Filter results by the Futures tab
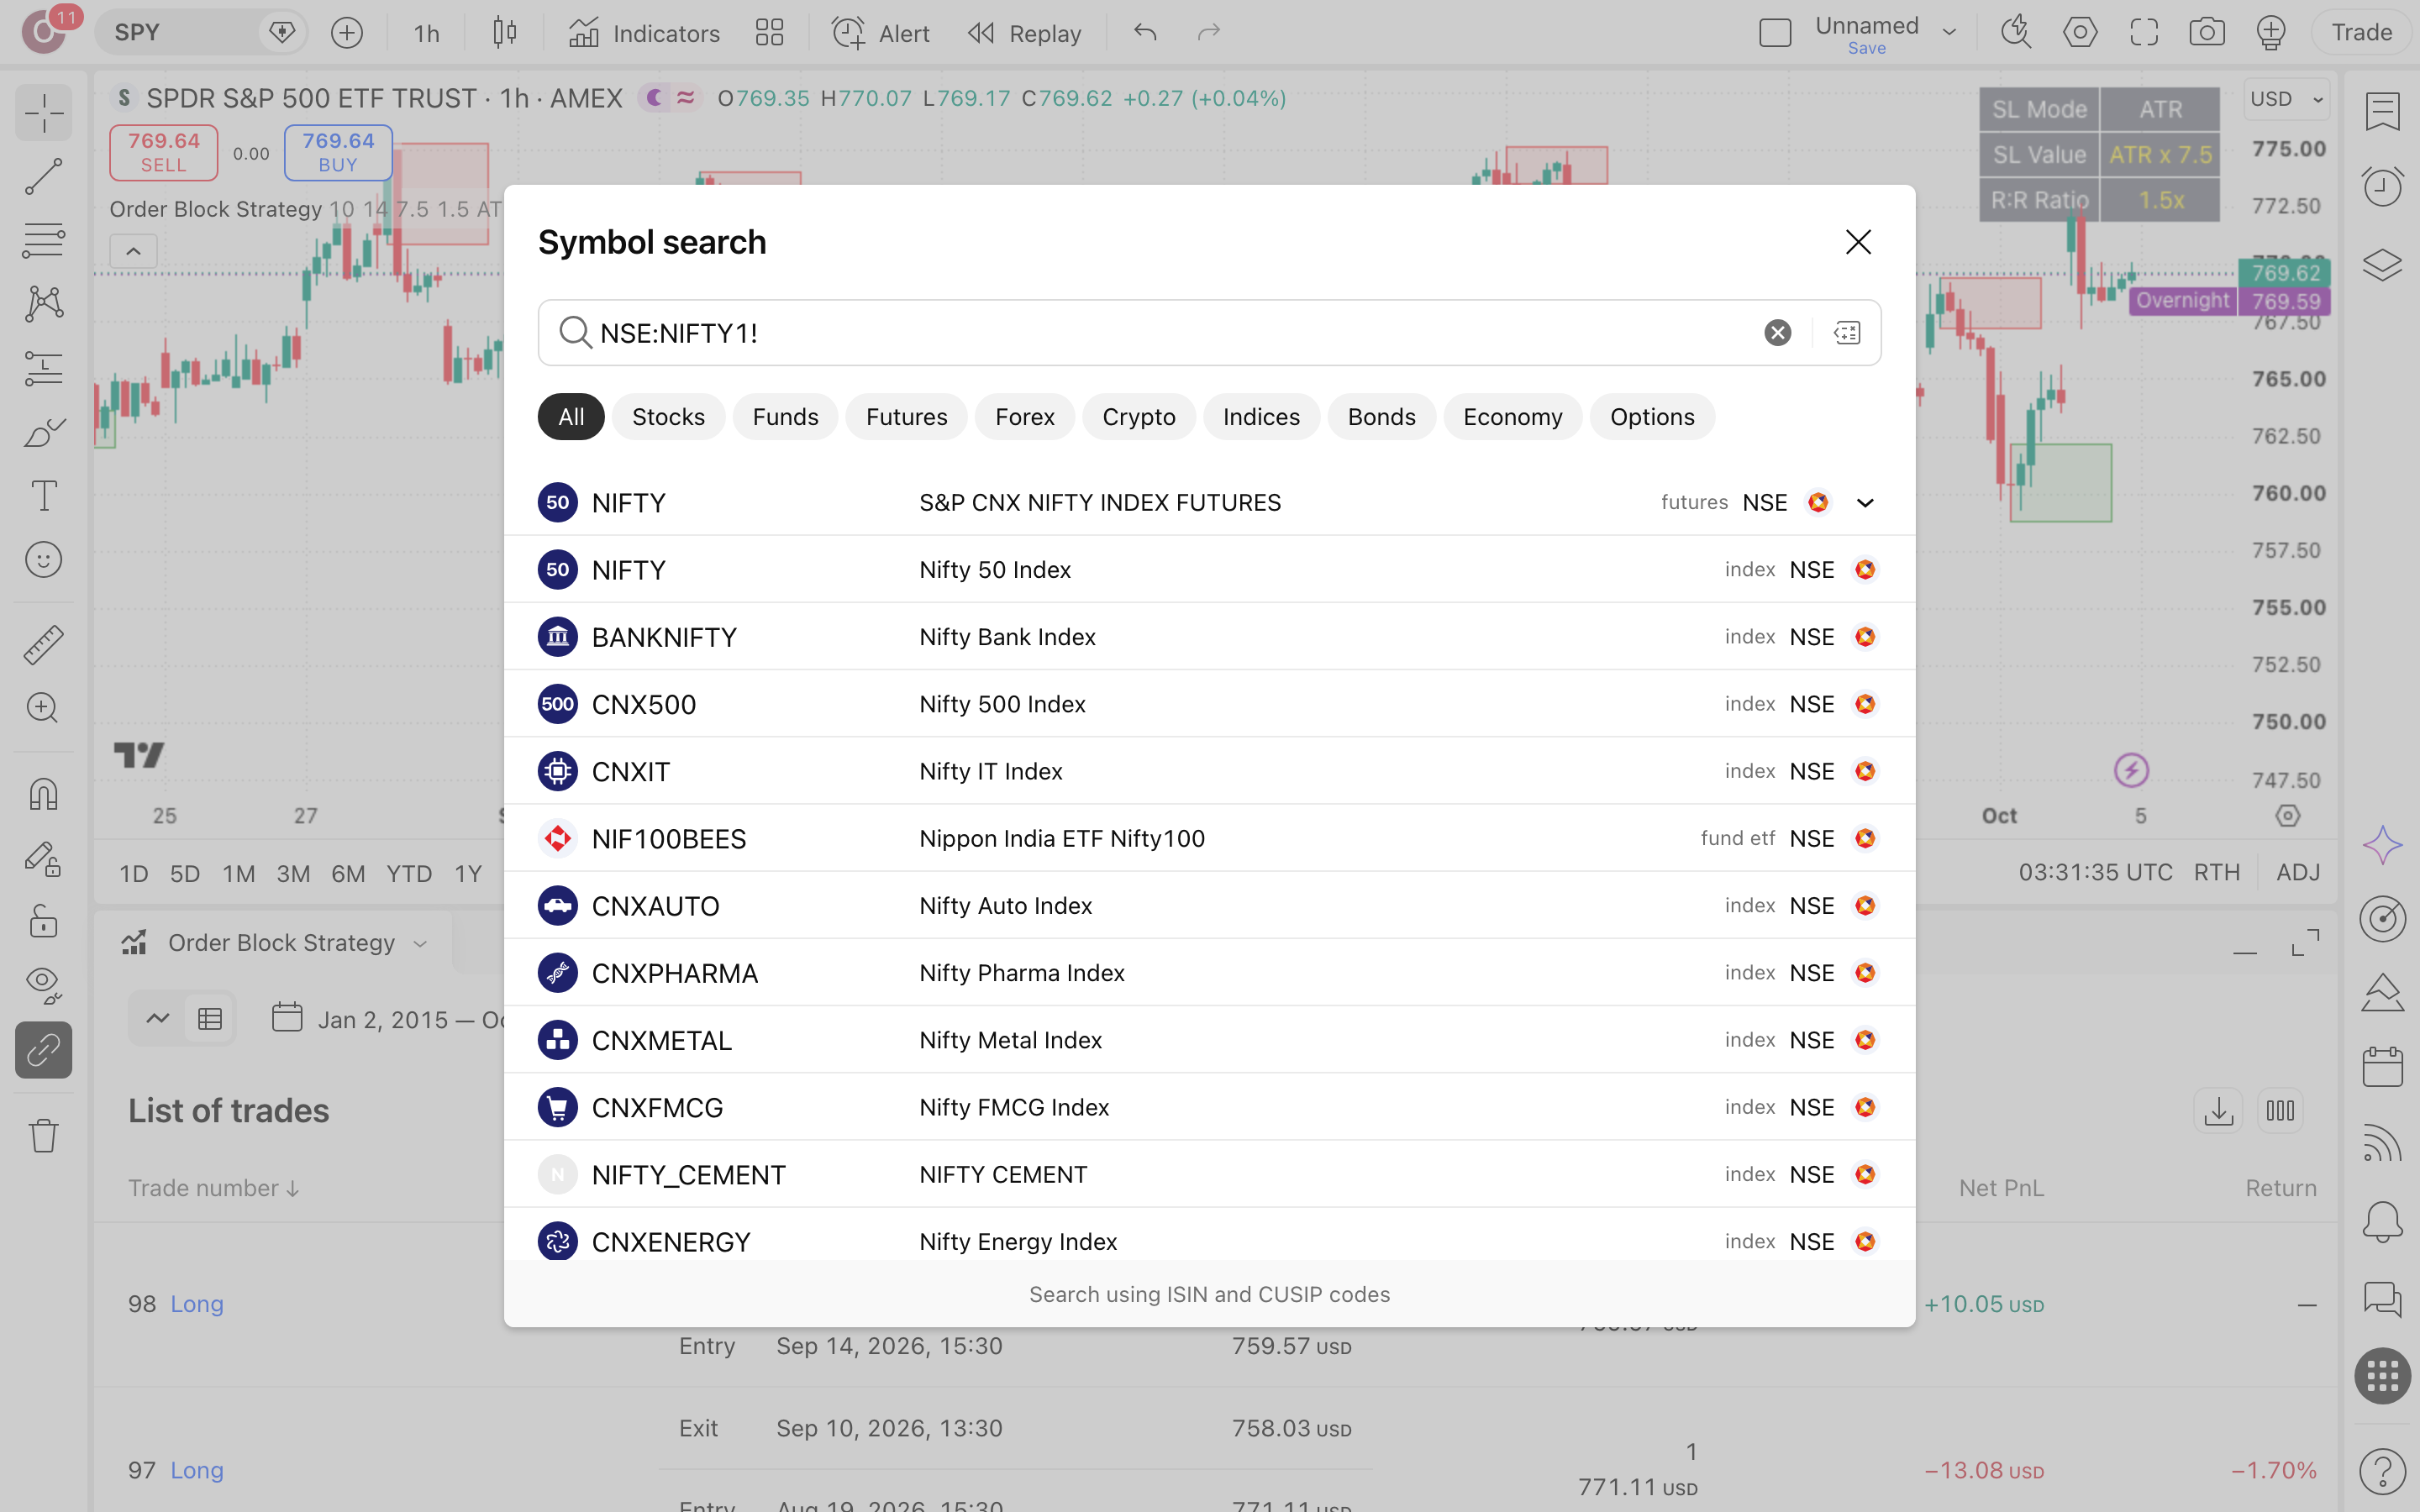Screen dimensions: 2420x1512 (x=906, y=417)
